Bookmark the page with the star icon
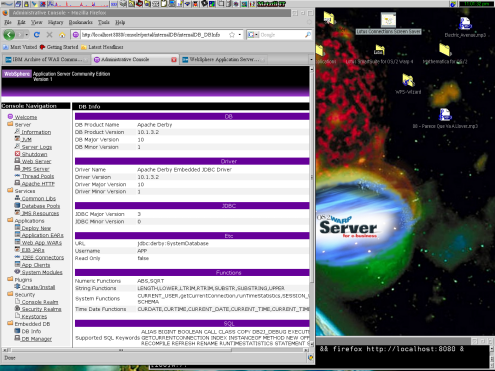 click(232, 35)
